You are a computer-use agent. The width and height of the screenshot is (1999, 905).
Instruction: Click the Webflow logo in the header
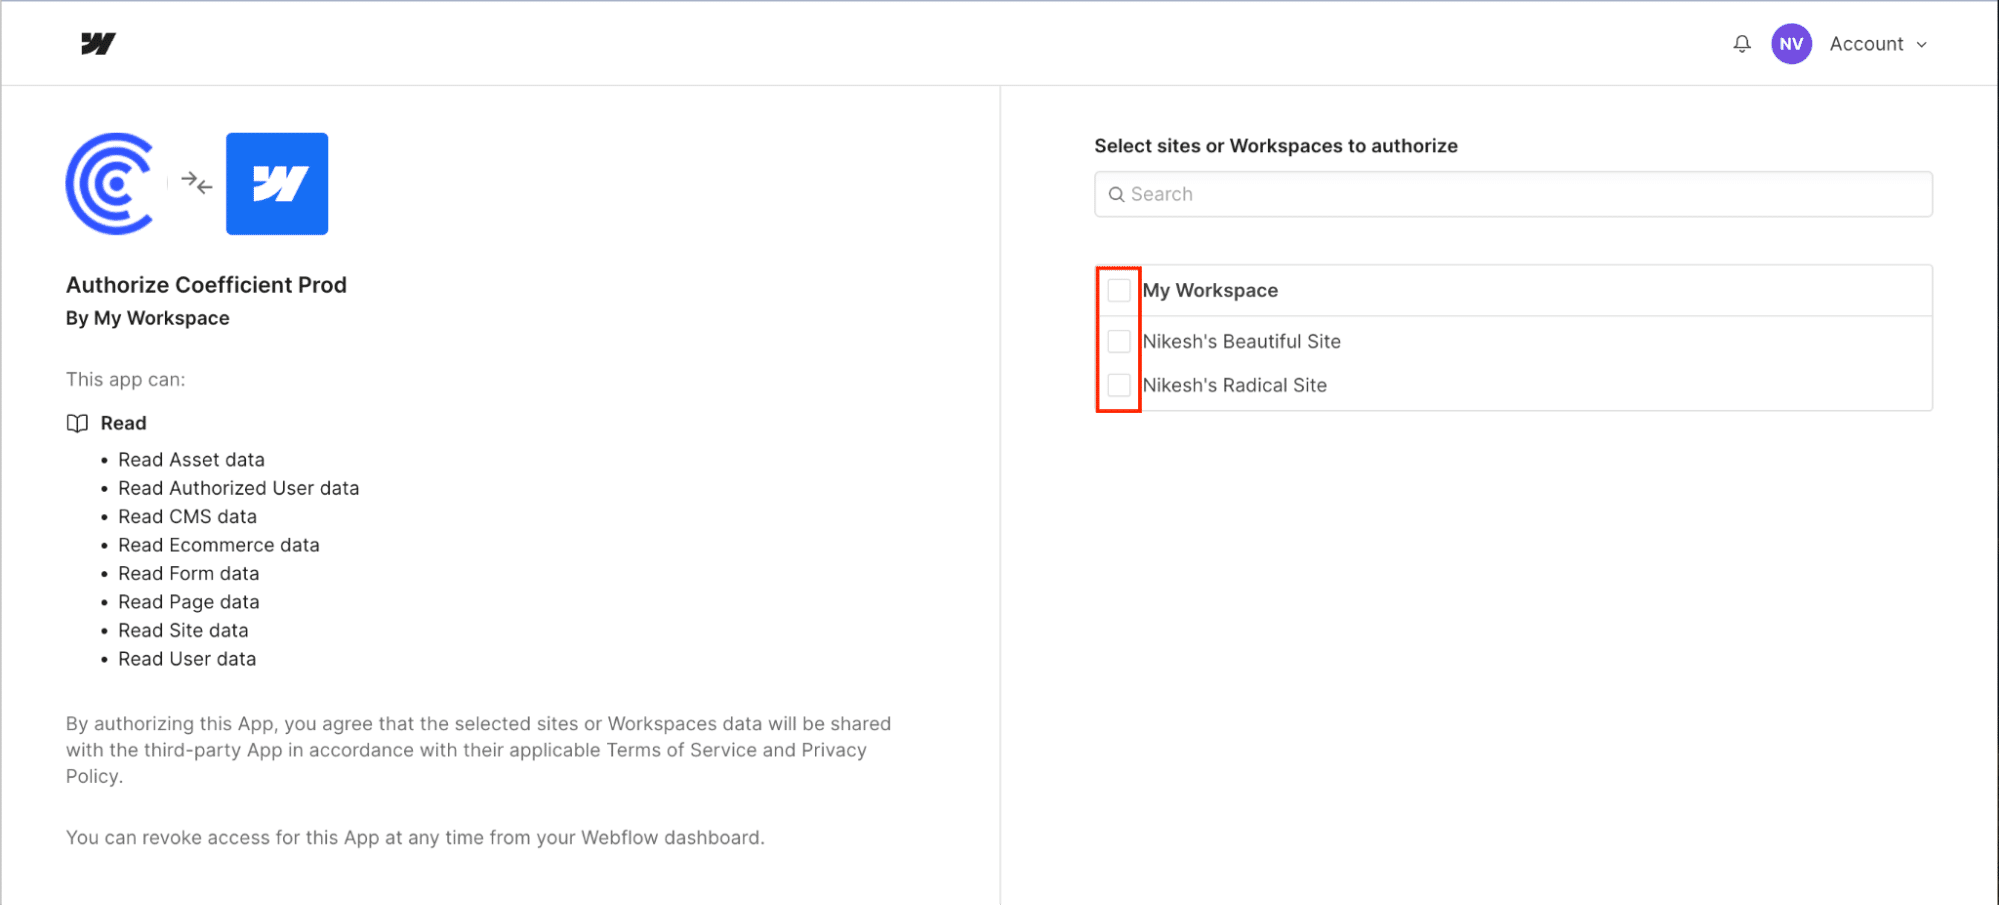coord(98,43)
